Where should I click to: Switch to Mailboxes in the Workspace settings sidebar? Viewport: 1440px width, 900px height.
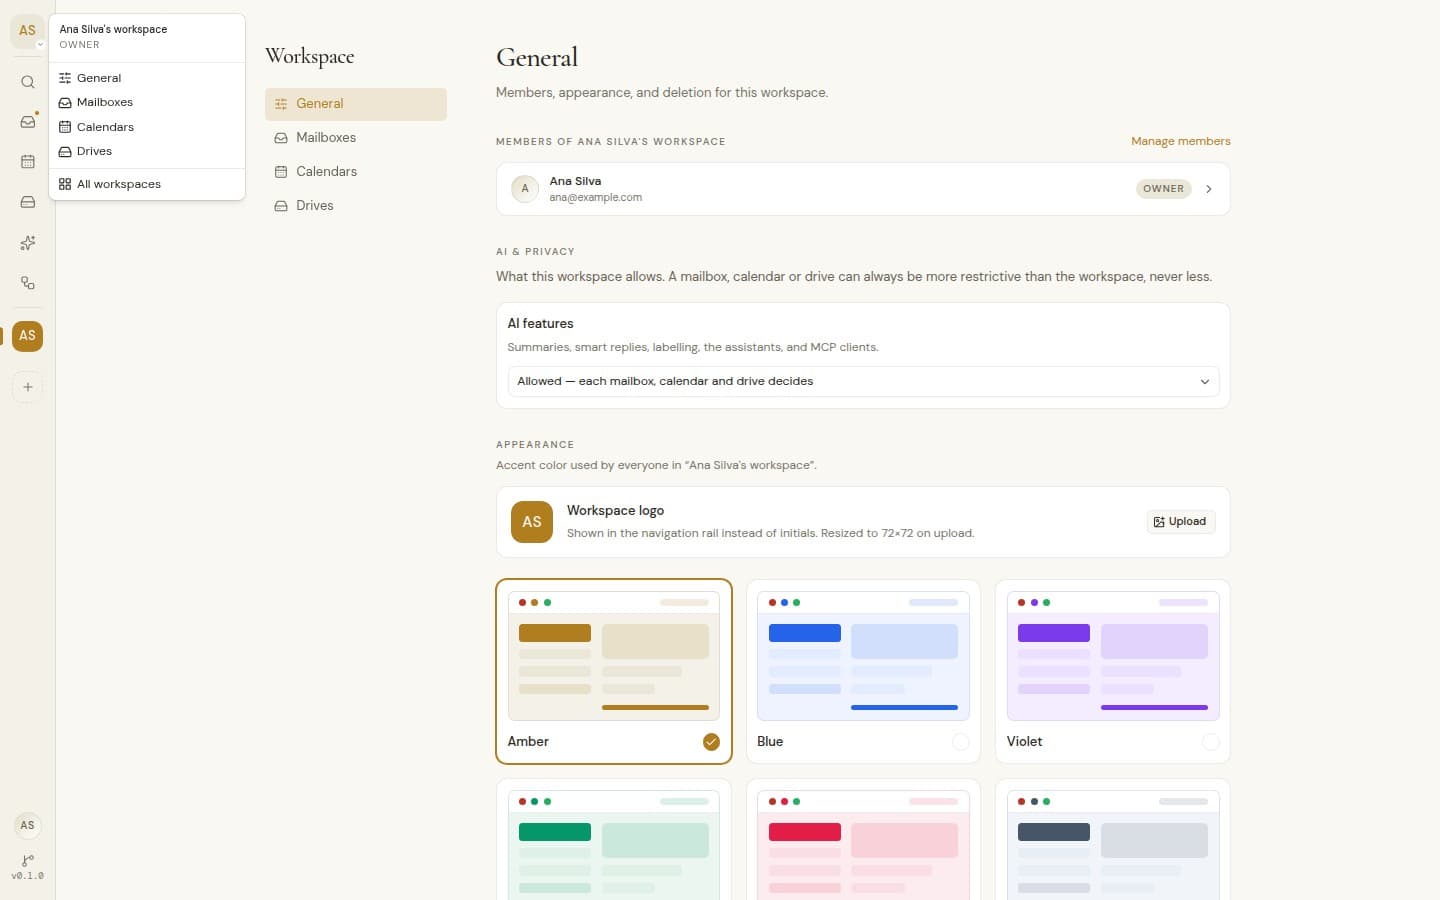(356, 138)
